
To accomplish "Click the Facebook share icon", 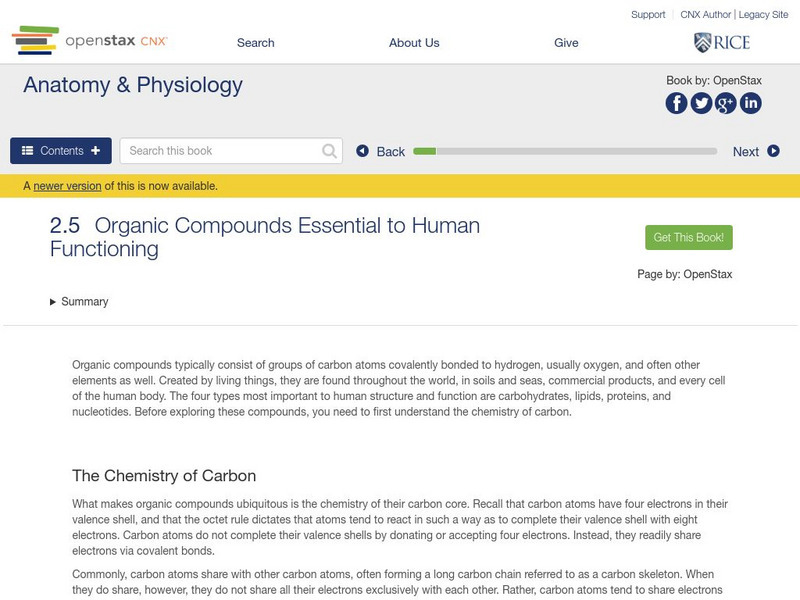I will point(677,103).
